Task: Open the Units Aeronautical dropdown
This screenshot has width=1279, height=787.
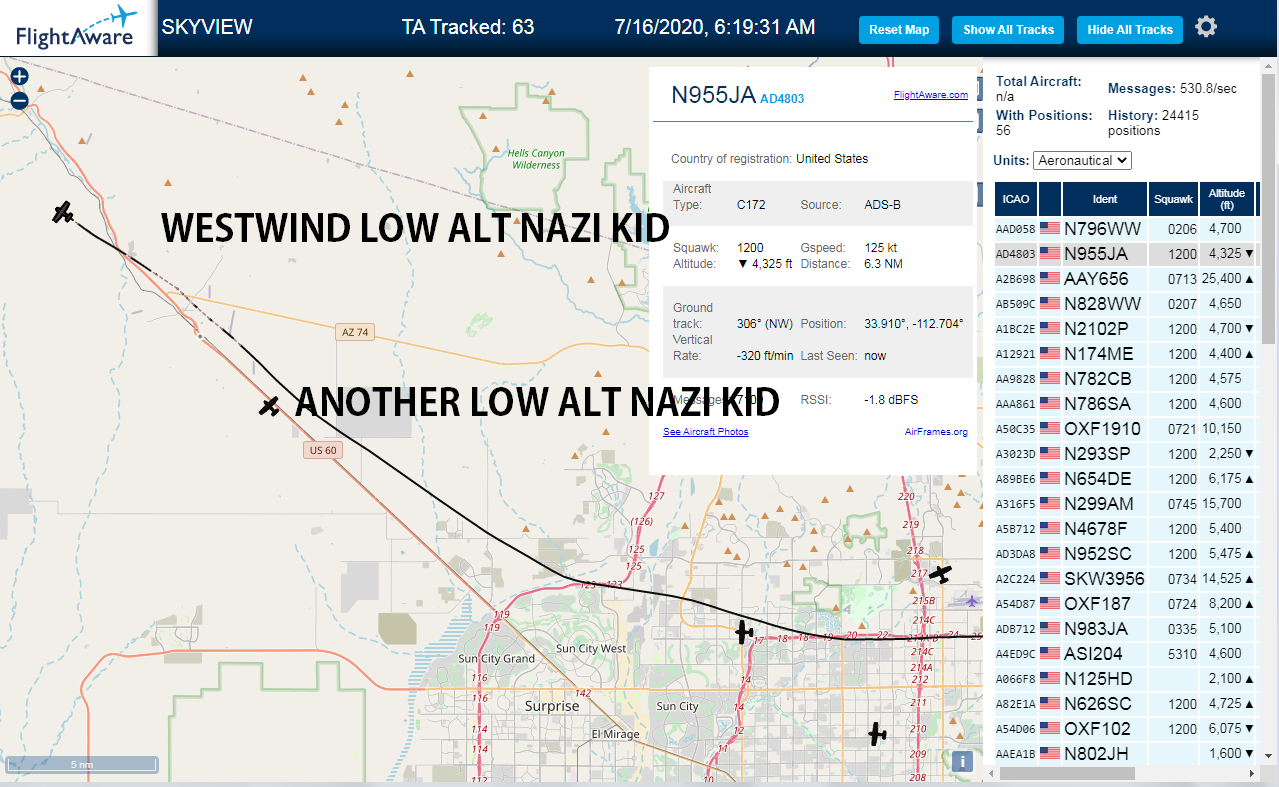Action: (x=1083, y=160)
